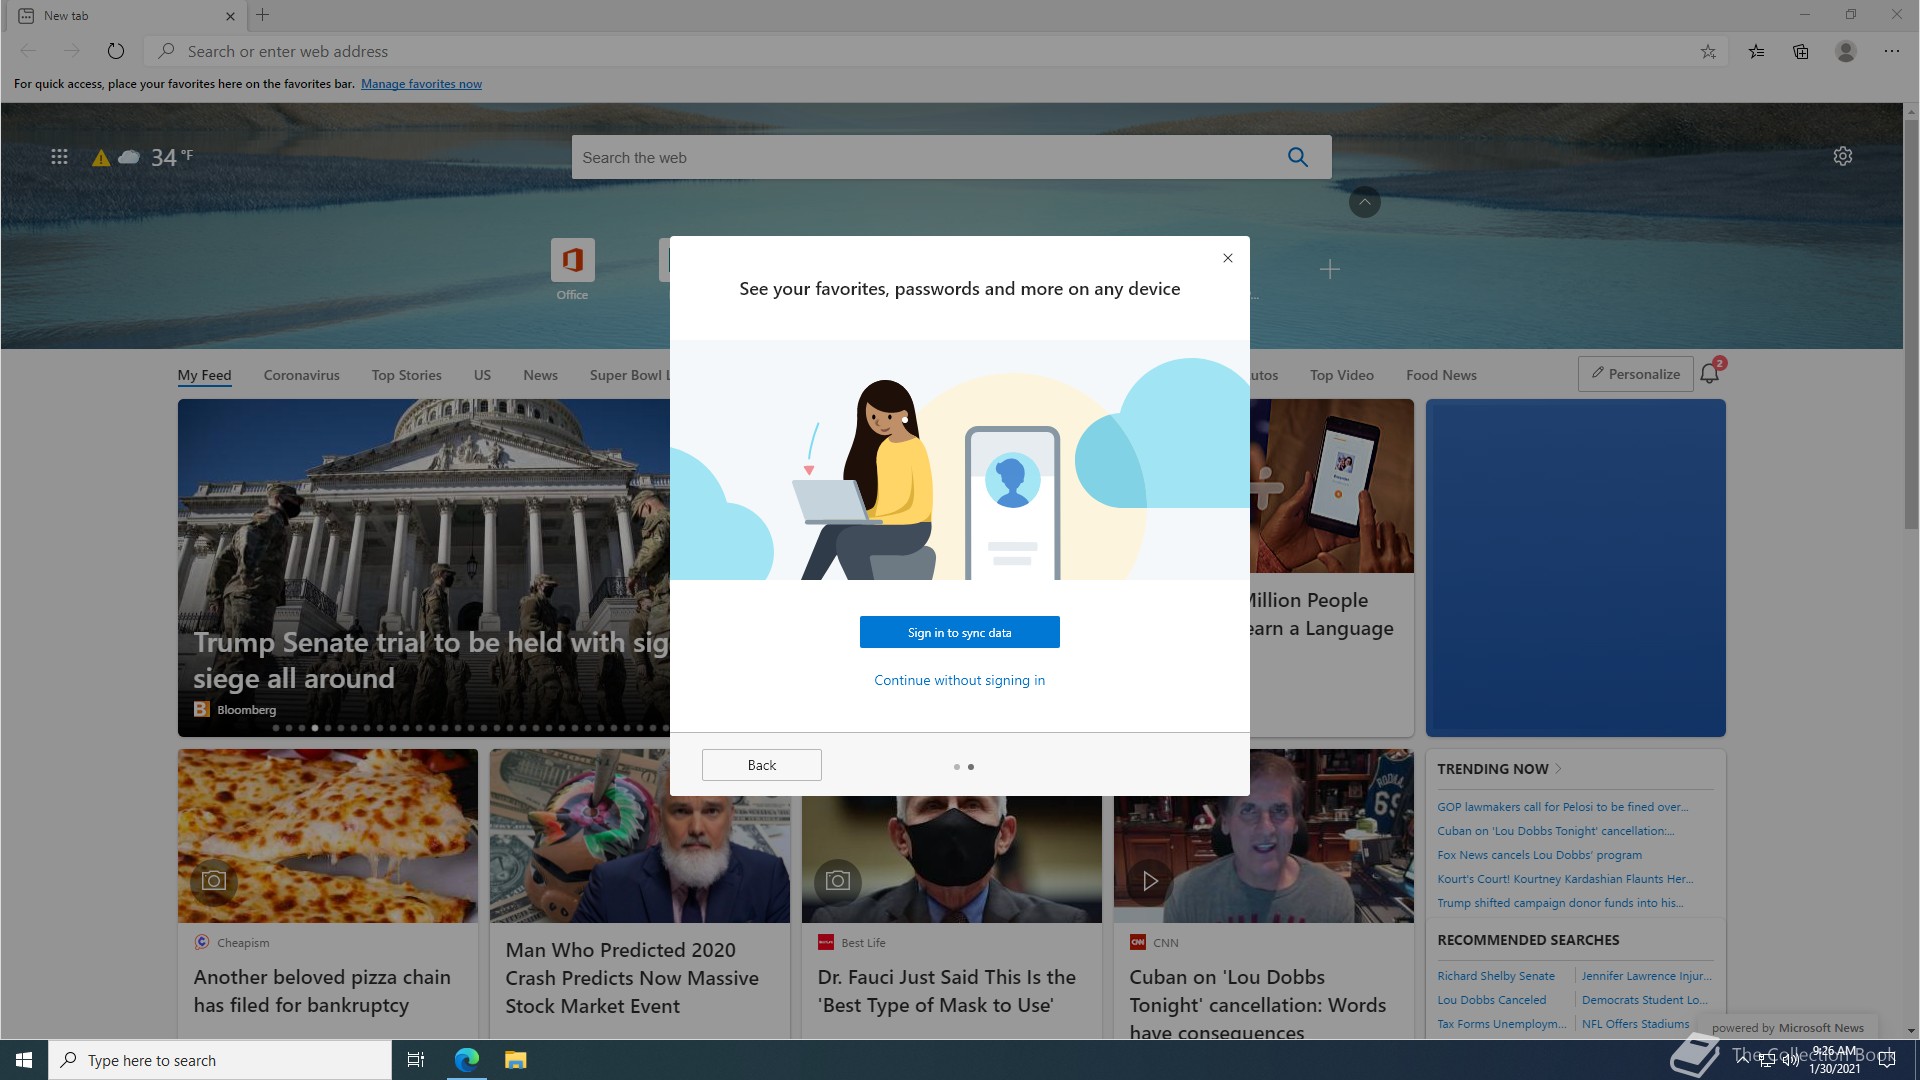Open the Favorites list icon
Viewport: 1920px width, 1080px height.
pyautogui.click(x=1756, y=51)
